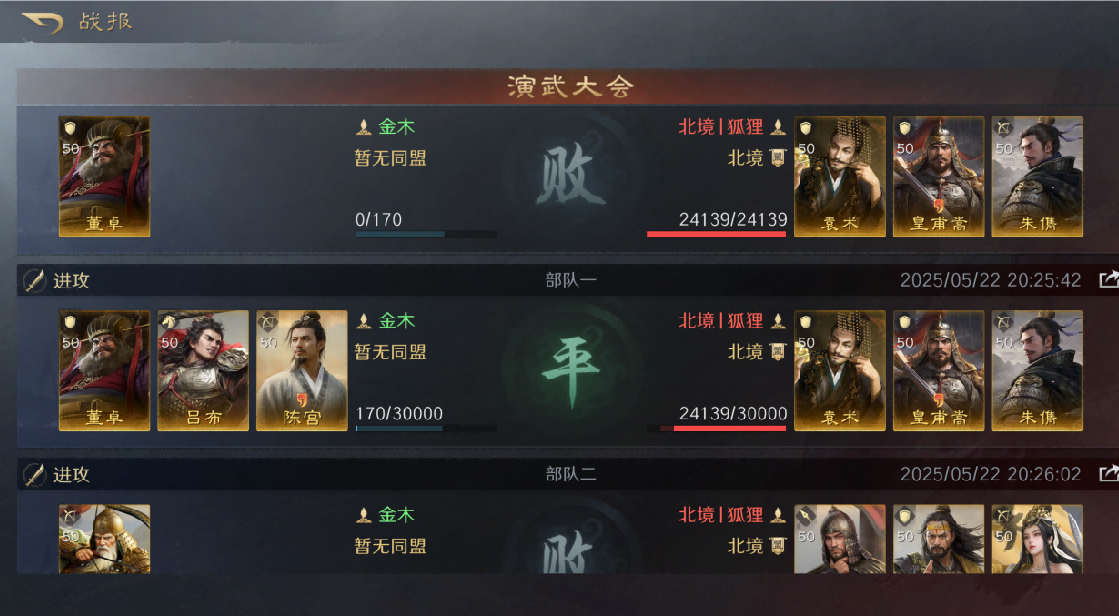Share the 部队一 battle report
Image resolution: width=1119 pixels, height=616 pixels.
click(1108, 280)
